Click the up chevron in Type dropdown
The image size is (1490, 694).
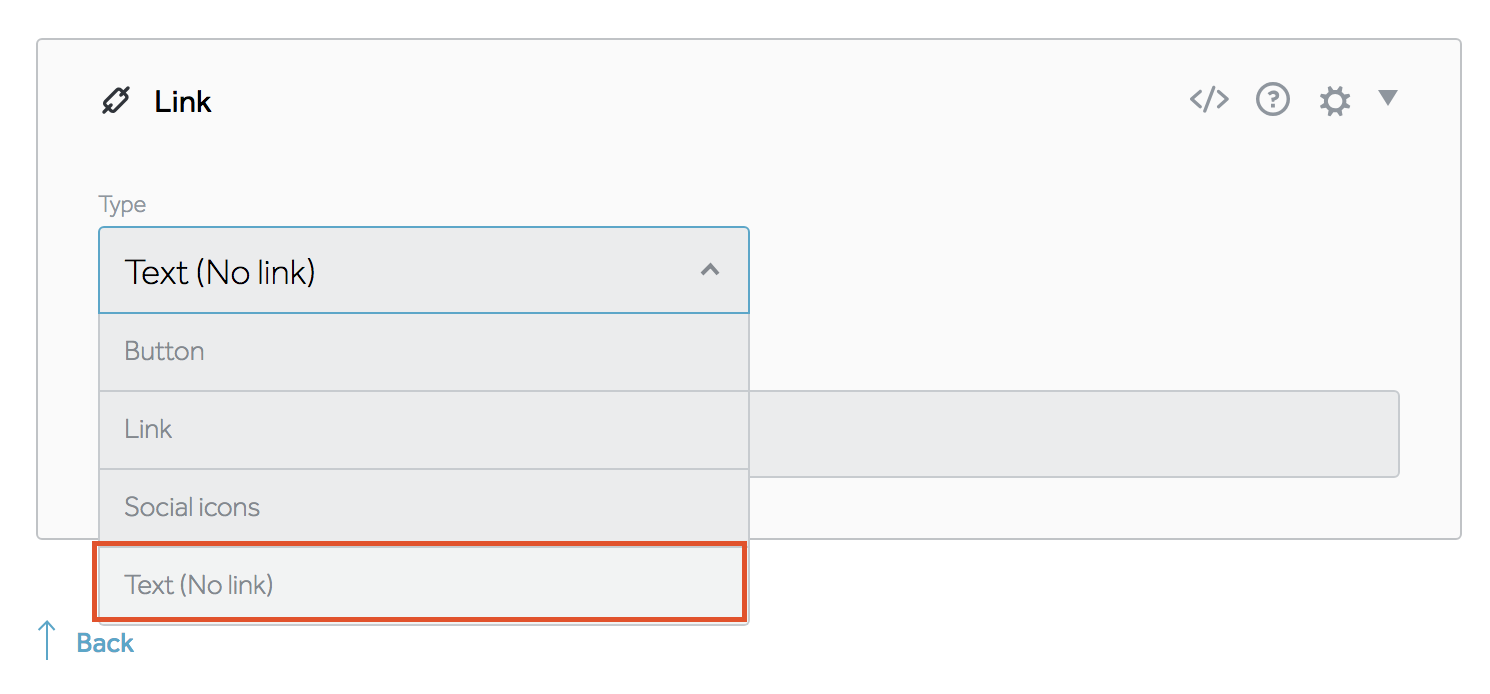[710, 270]
